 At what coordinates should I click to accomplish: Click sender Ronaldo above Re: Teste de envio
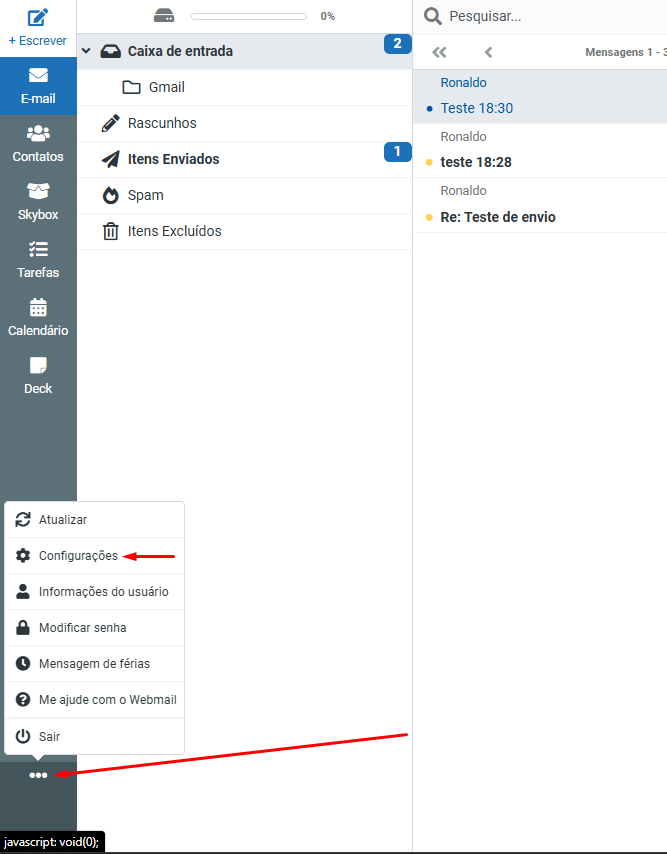coord(463,191)
